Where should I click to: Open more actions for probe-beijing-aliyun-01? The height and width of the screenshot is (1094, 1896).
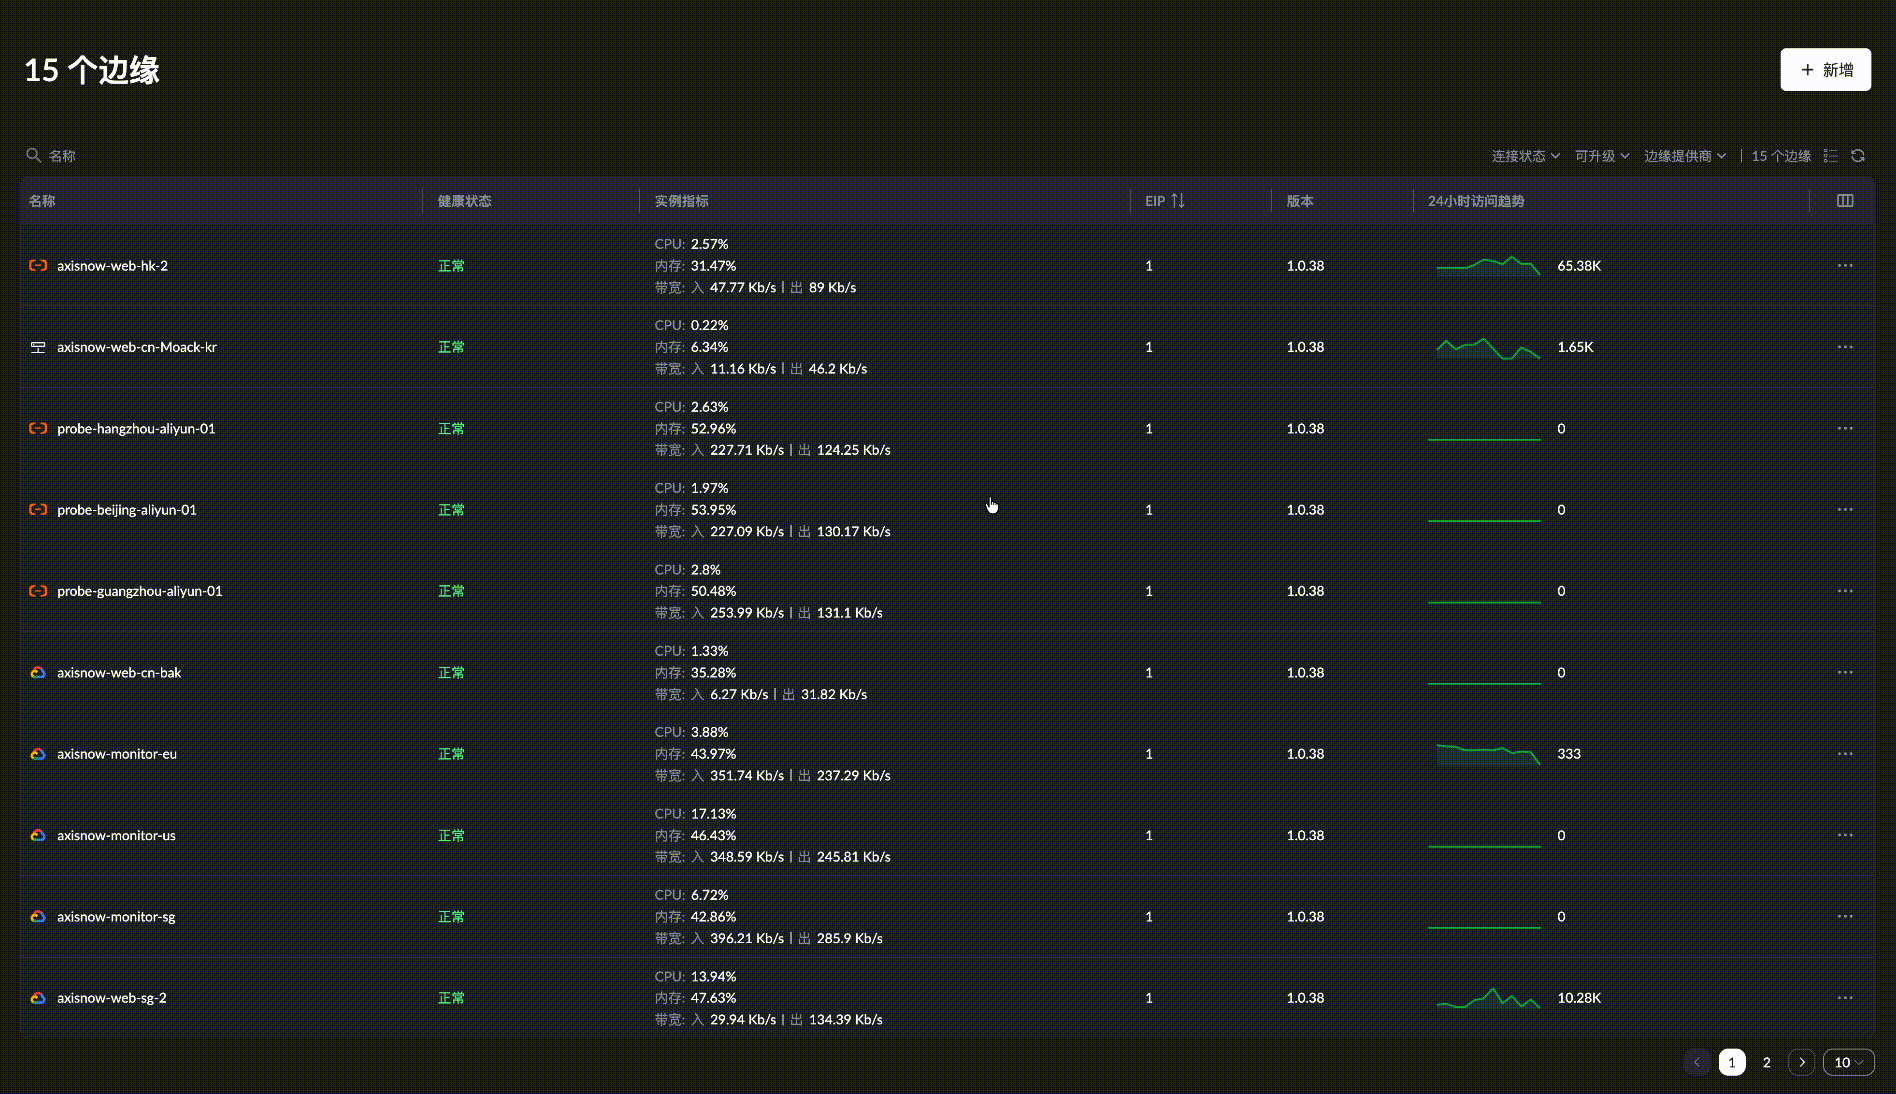pos(1845,510)
